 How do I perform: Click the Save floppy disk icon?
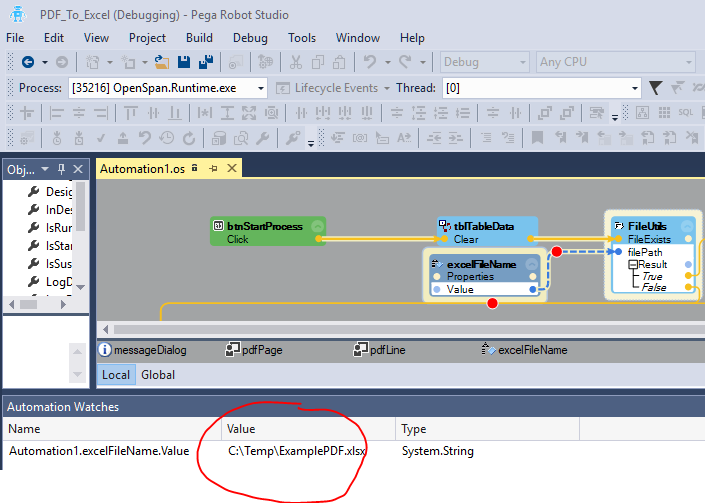(184, 62)
